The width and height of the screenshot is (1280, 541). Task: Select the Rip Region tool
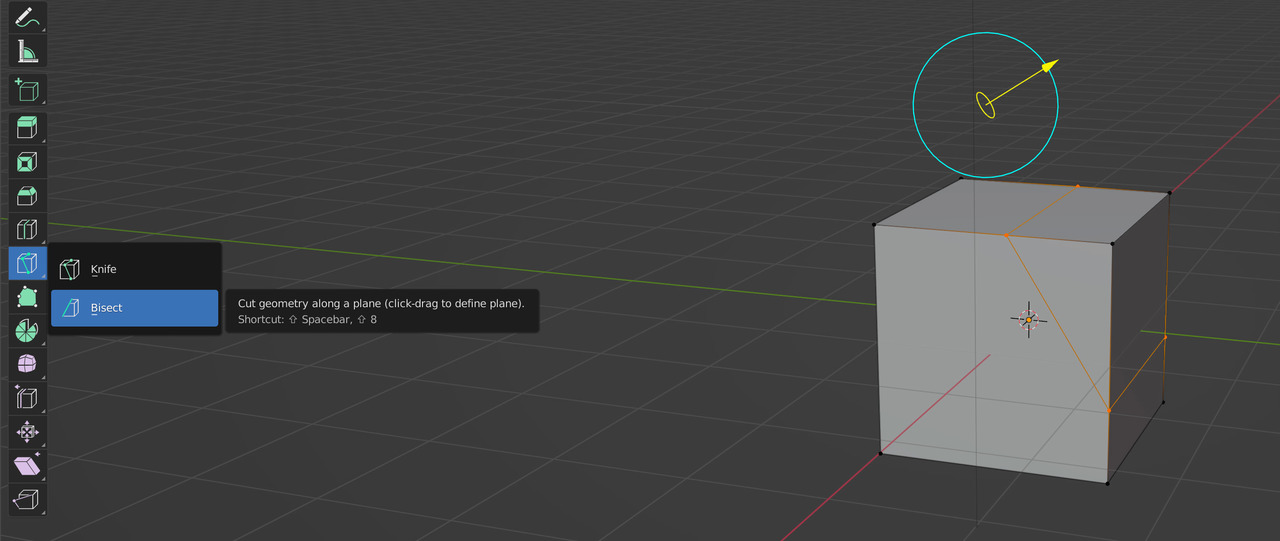pos(27,499)
